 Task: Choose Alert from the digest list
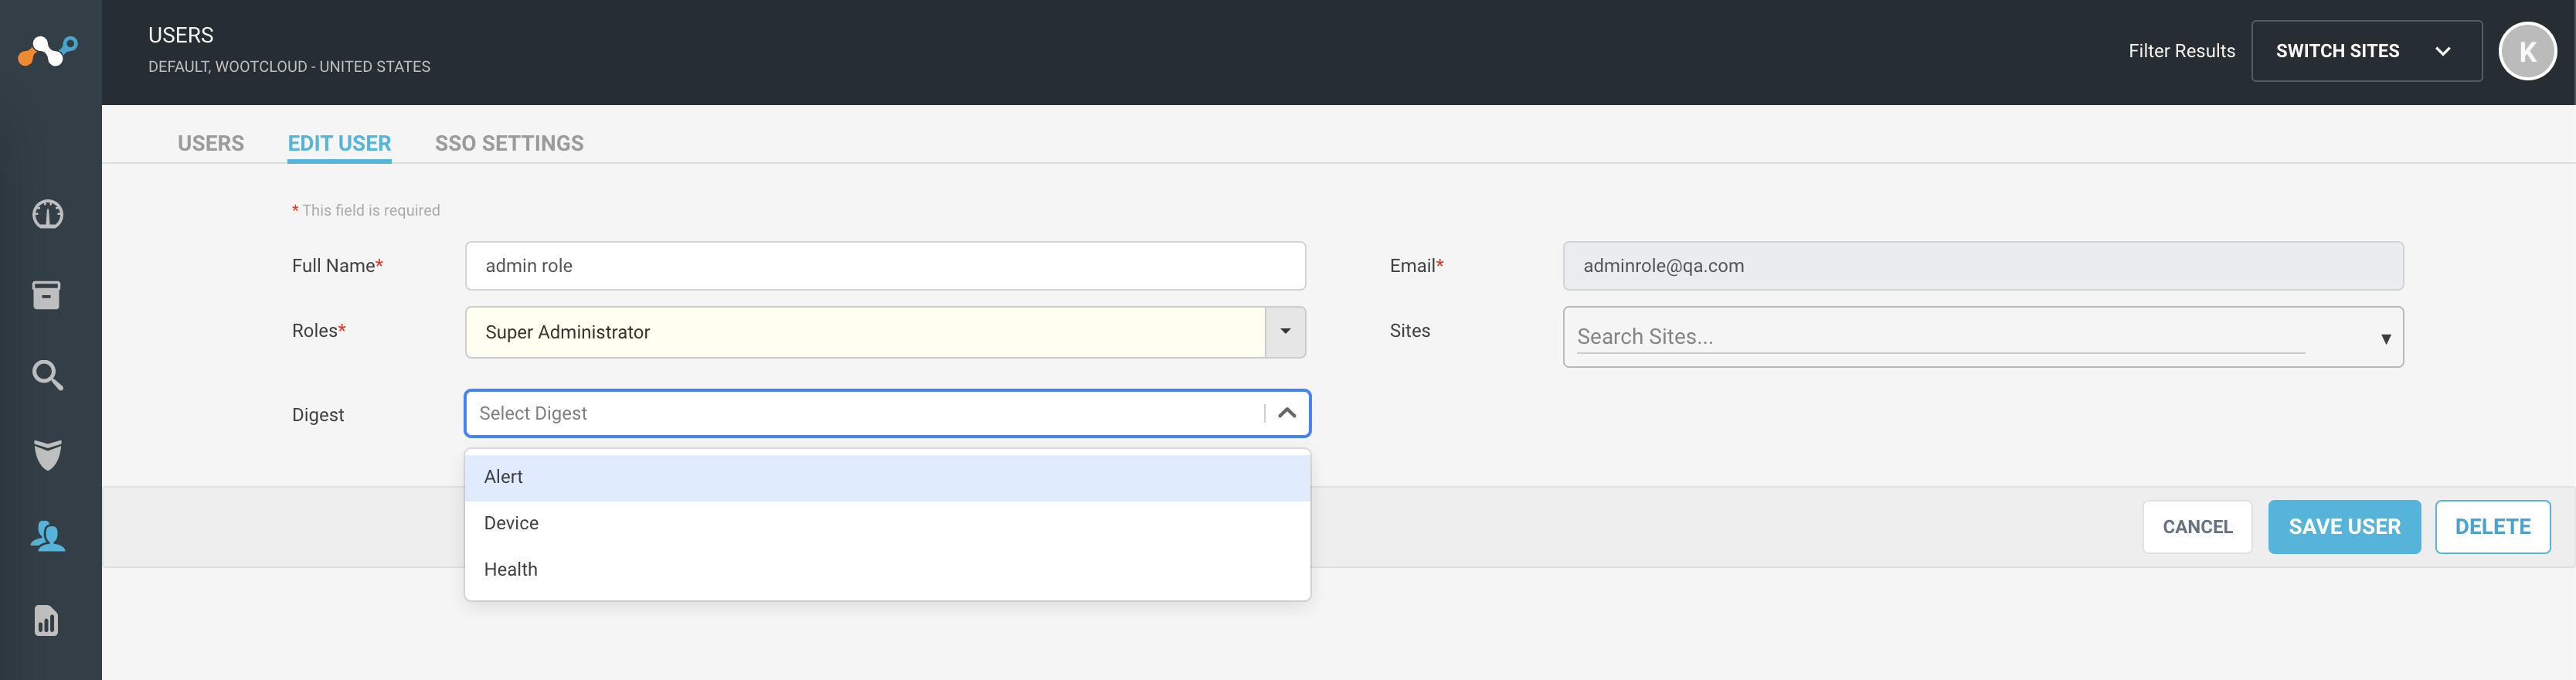[x=887, y=477]
